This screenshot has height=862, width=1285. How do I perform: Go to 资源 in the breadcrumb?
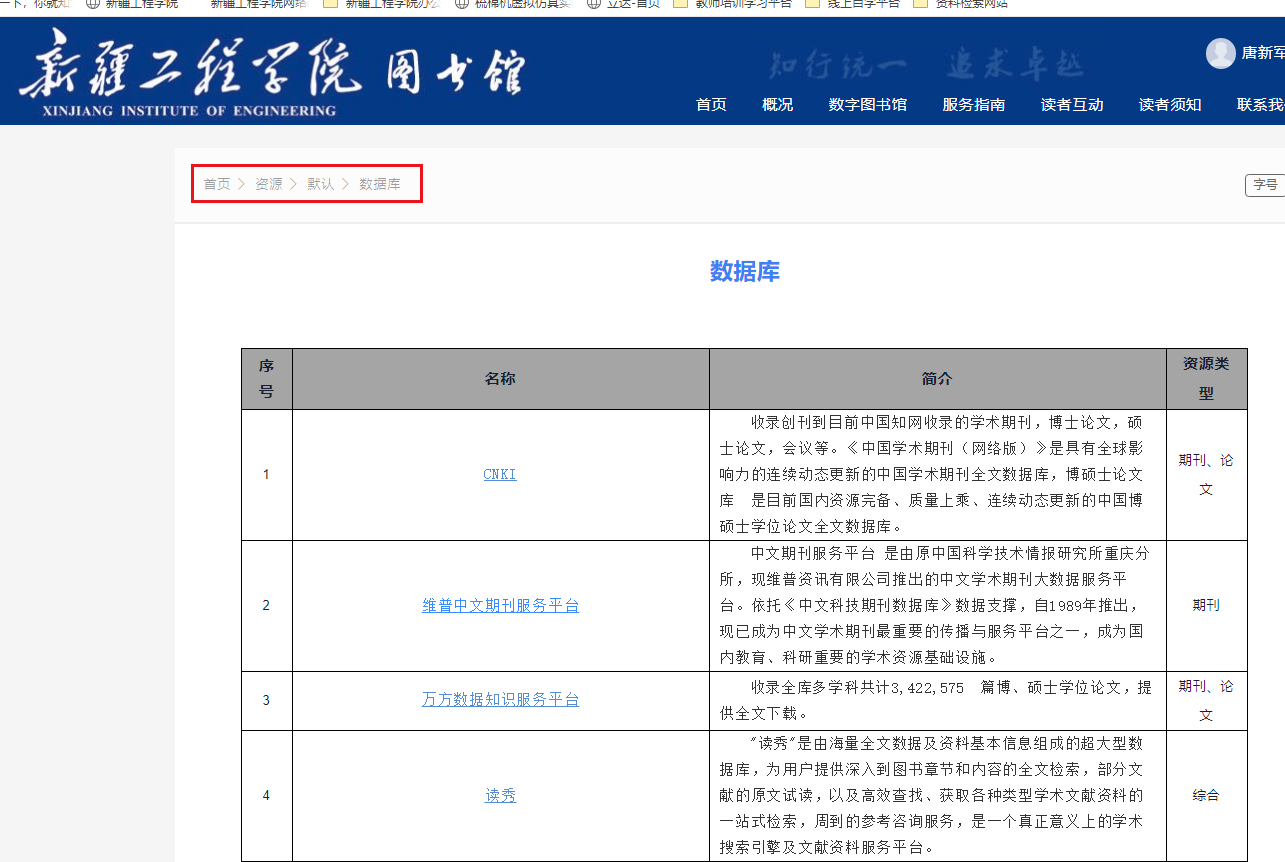point(268,184)
